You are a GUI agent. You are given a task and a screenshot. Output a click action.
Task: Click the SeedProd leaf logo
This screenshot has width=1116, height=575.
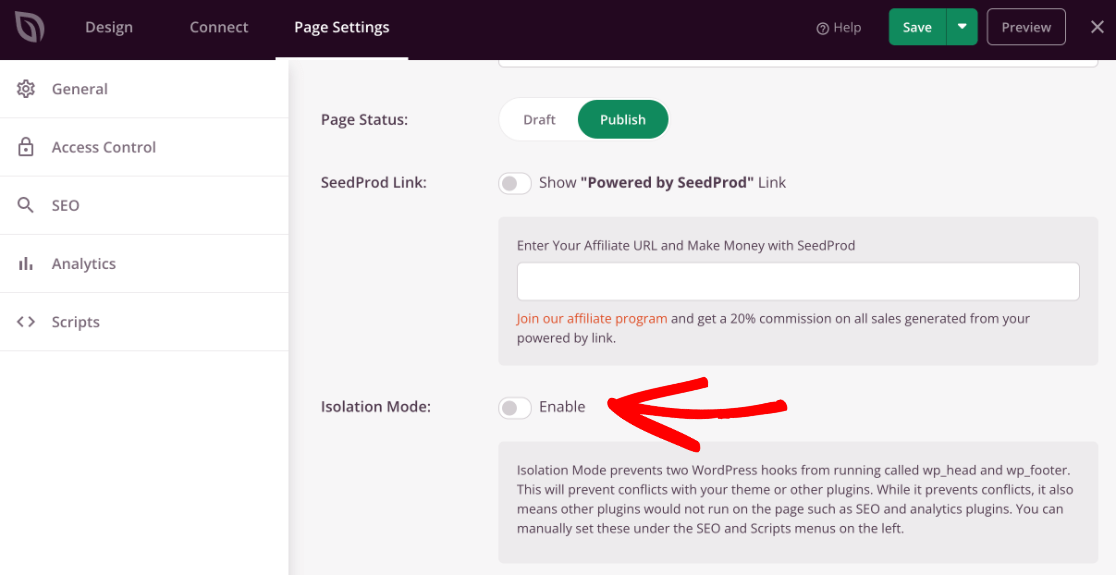pyautogui.click(x=29, y=28)
